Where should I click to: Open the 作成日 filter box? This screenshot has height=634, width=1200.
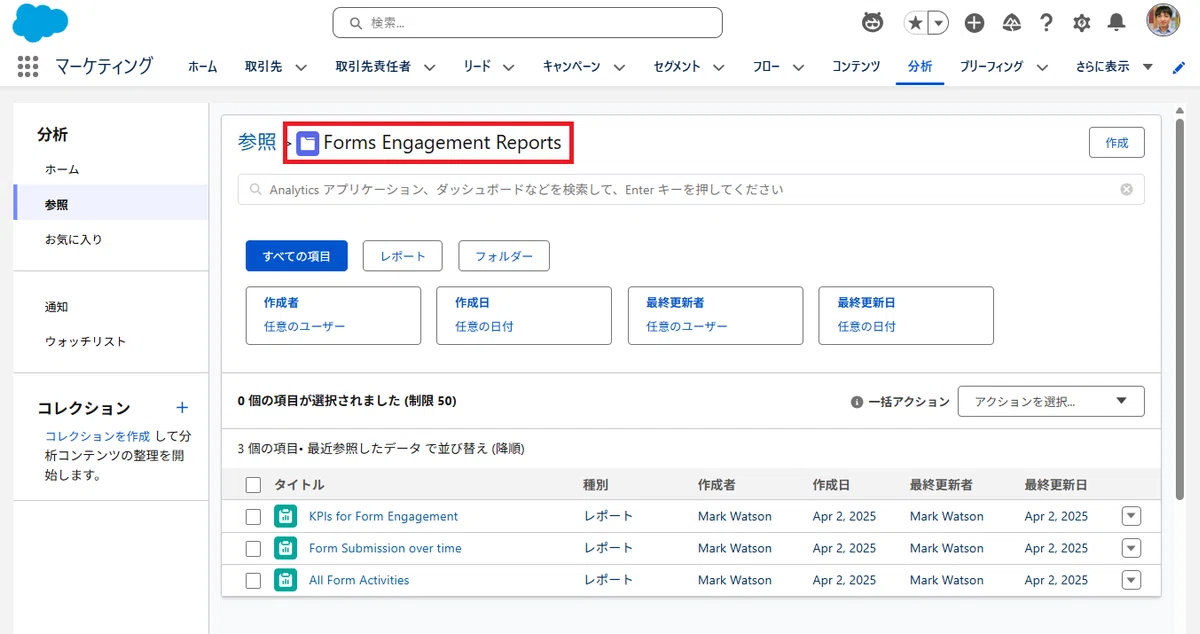tap(524, 316)
